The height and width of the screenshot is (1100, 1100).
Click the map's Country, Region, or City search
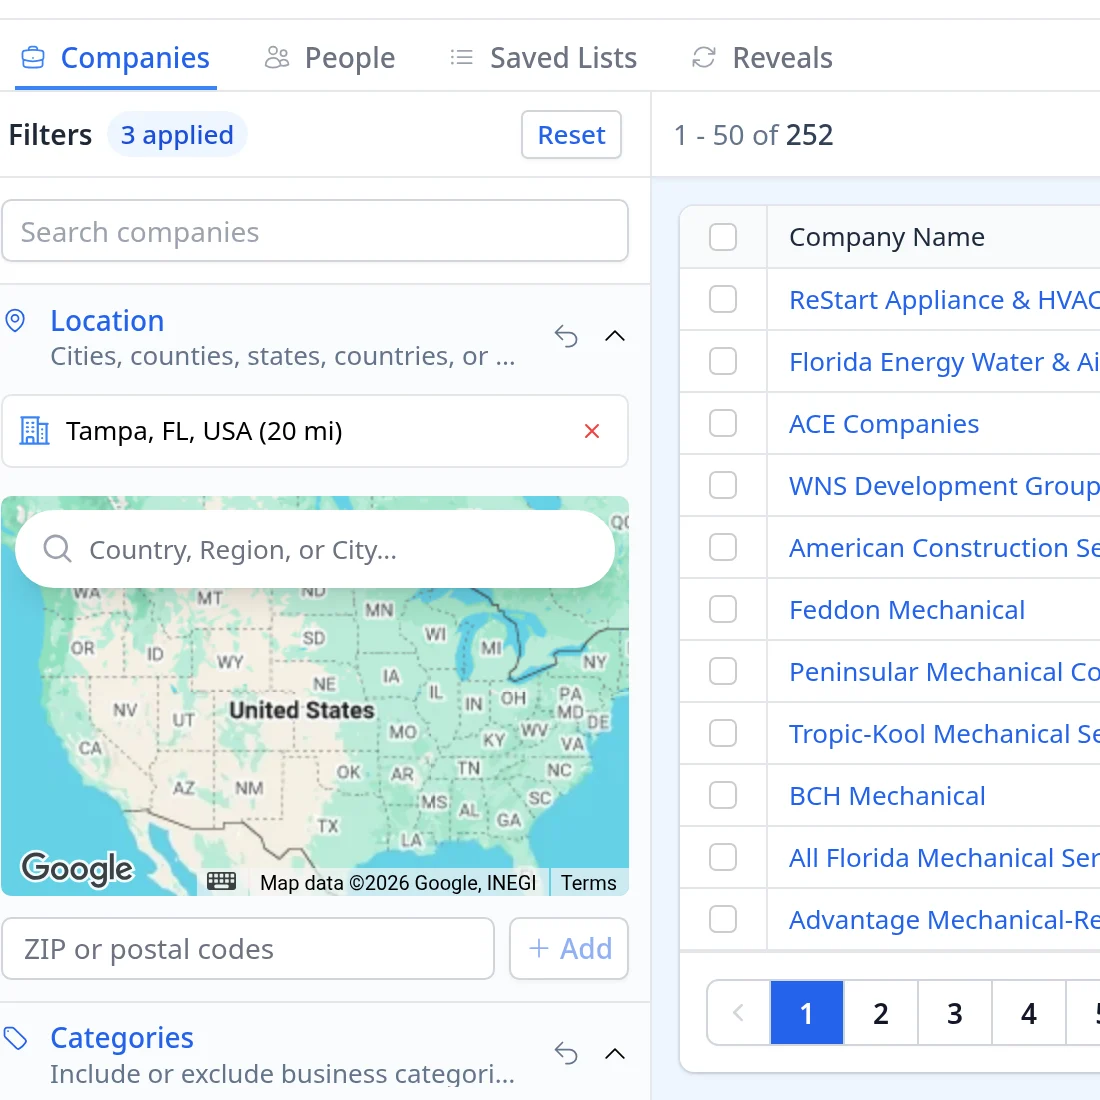pos(315,549)
